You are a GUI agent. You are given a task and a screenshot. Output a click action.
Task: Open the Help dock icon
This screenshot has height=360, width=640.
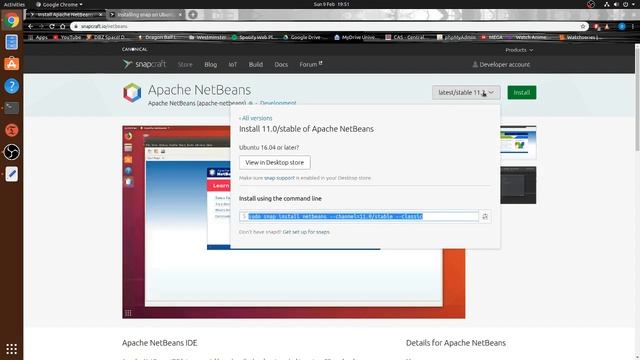11,86
